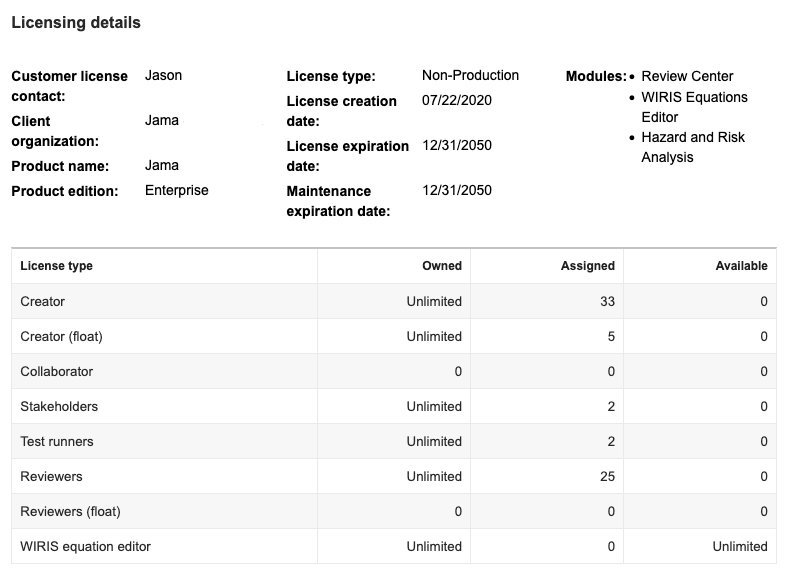Viewport: 786px width, 572px height.
Task: Click the Available column header
Action: coord(741,266)
